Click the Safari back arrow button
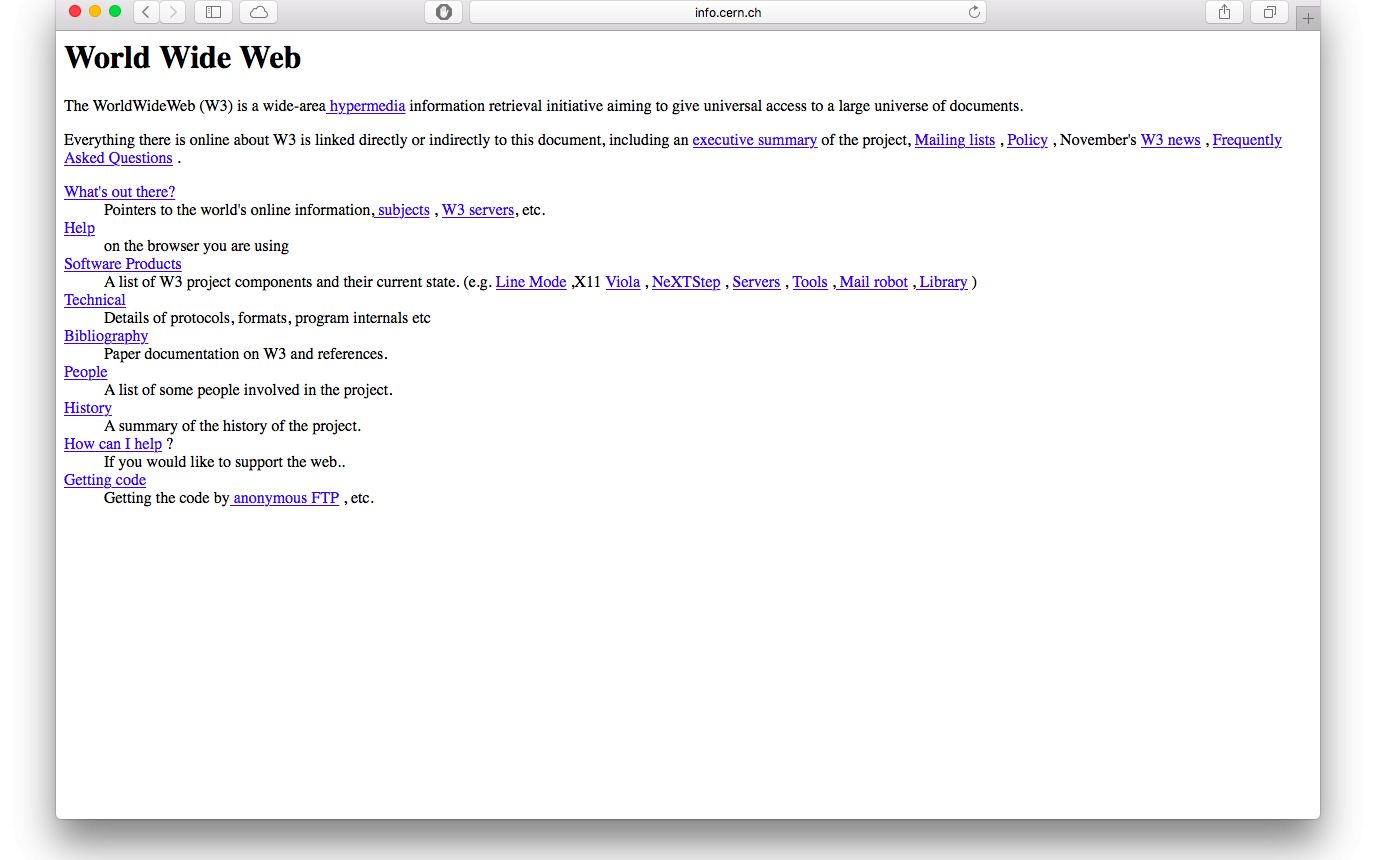This screenshot has height=860, width=1376. point(146,12)
